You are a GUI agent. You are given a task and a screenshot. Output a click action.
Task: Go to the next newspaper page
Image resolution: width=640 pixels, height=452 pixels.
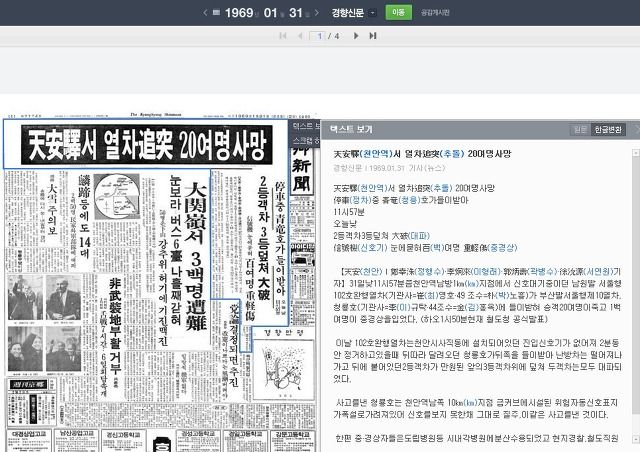point(356,36)
